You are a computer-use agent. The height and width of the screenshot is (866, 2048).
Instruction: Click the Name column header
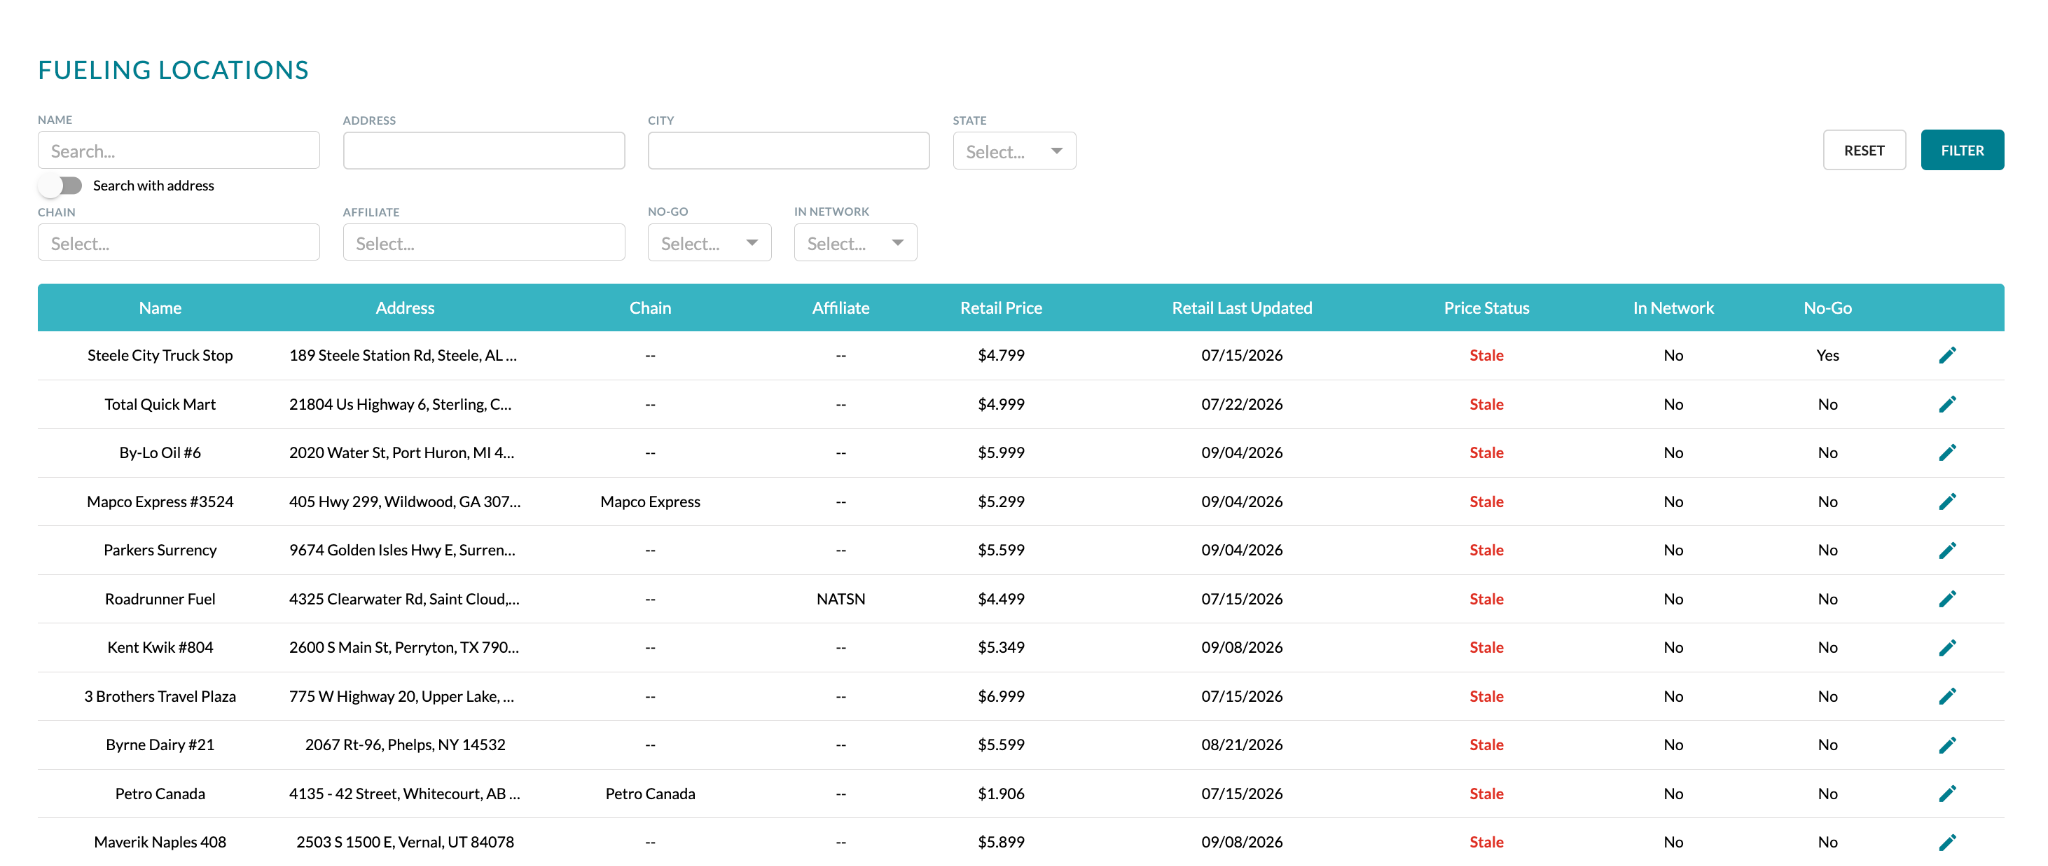click(160, 308)
